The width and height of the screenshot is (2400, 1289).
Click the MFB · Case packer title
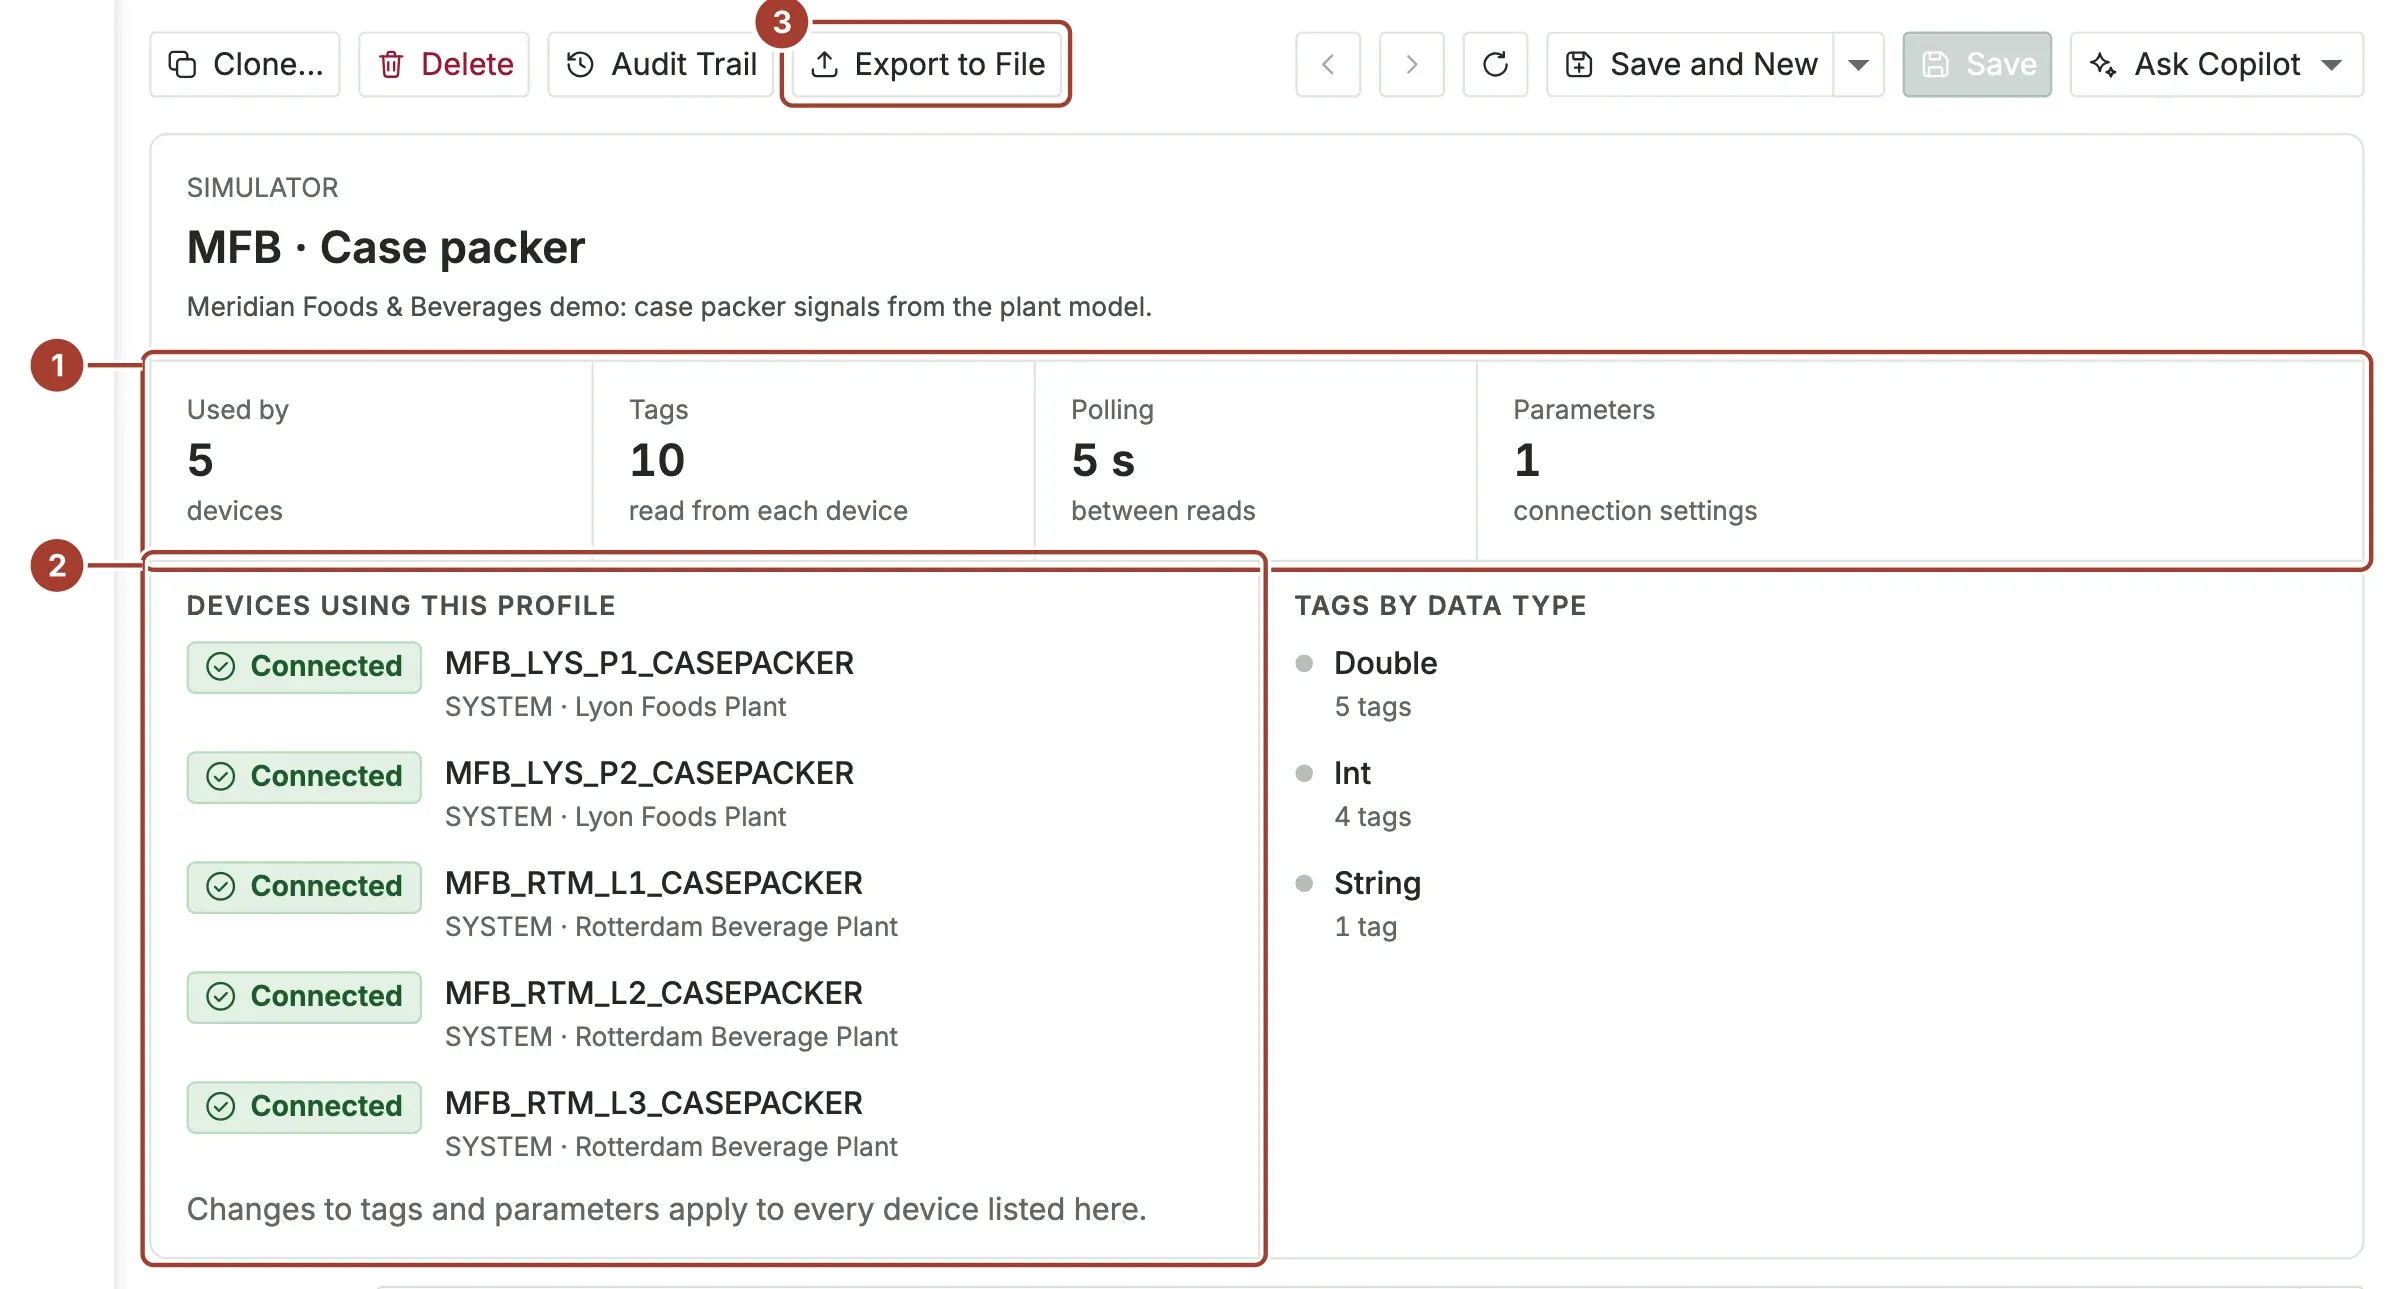click(386, 247)
